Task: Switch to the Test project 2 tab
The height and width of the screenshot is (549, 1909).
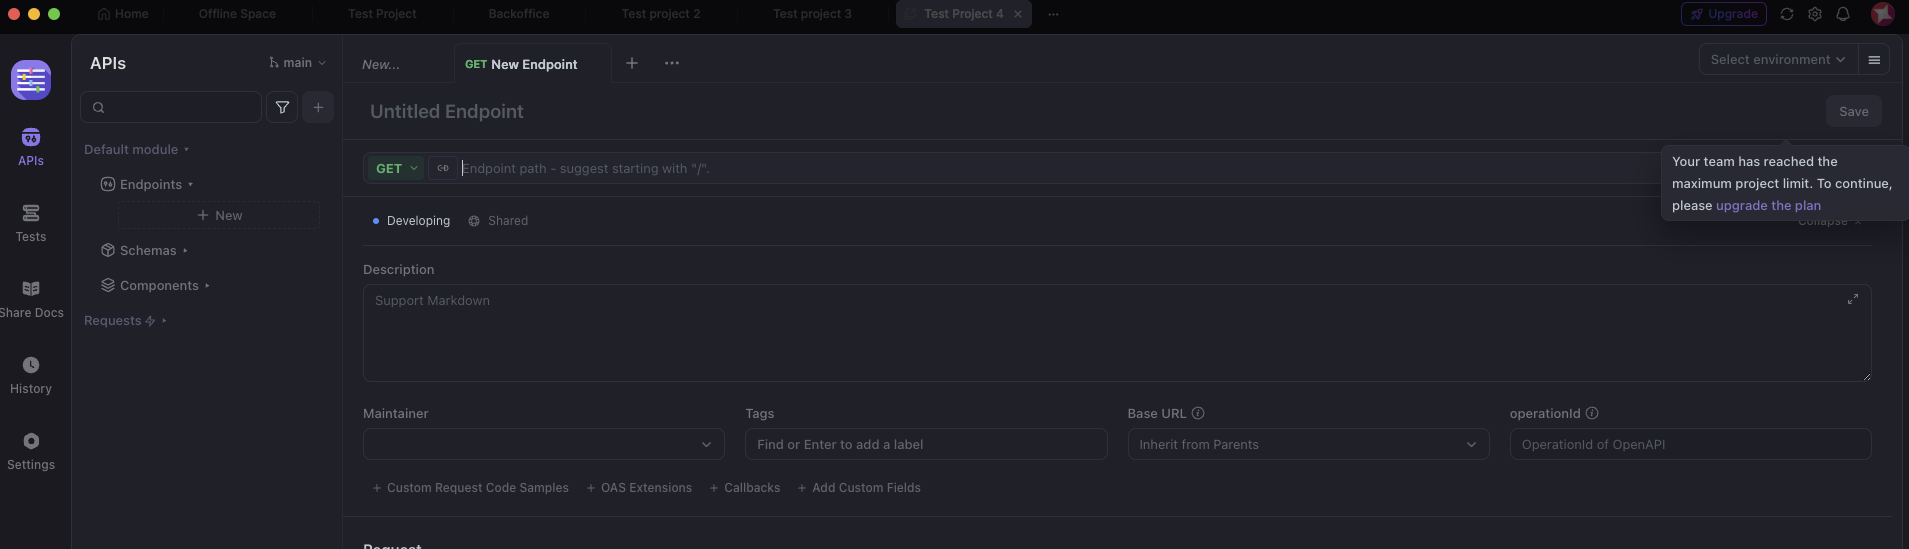Action: point(660,14)
